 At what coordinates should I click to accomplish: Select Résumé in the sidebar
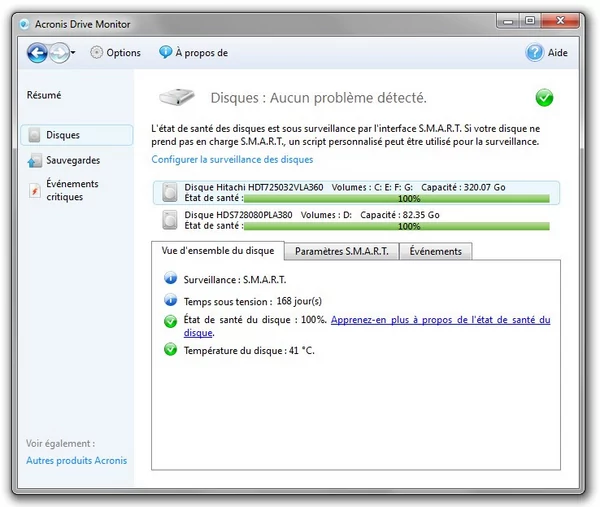click(44, 95)
